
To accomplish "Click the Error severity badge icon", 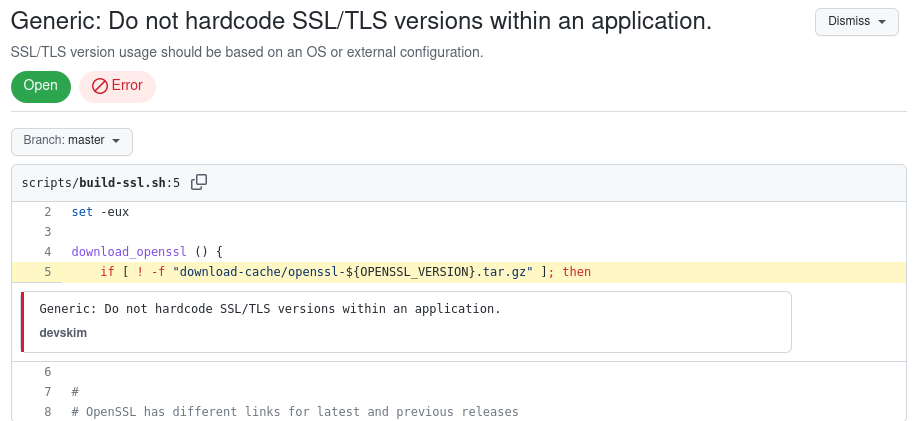I will pos(100,86).
